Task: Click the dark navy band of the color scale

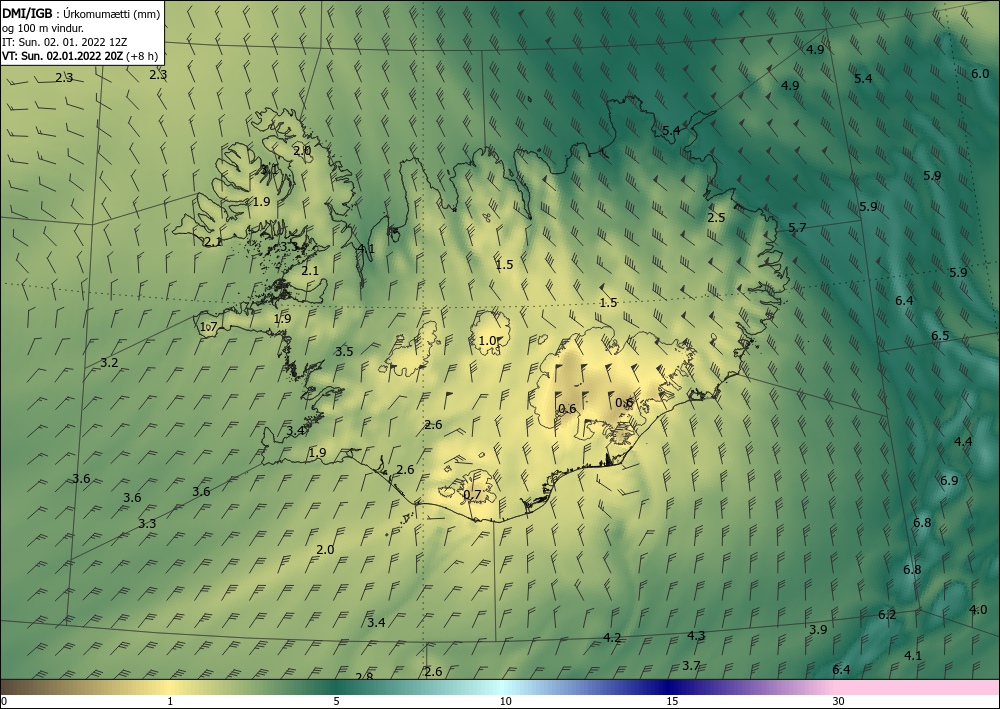Action: click(x=670, y=687)
